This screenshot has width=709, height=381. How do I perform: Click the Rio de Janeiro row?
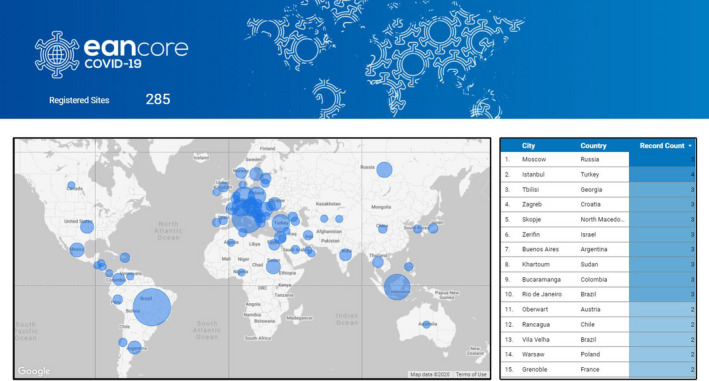point(598,294)
